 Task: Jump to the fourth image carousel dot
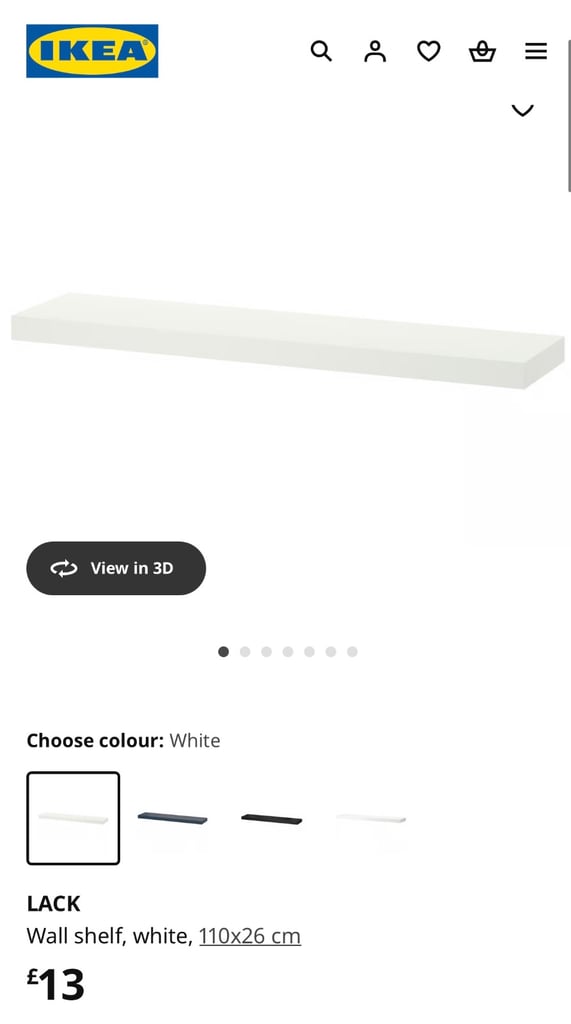(x=288, y=652)
